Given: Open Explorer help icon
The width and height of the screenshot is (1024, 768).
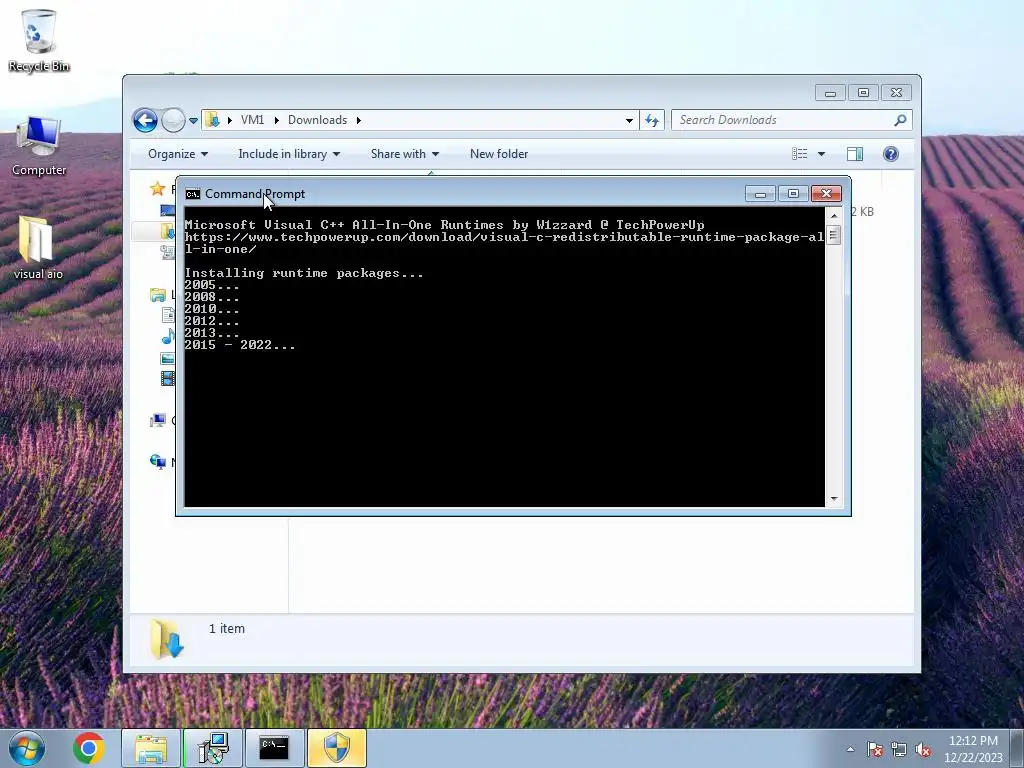Looking at the screenshot, I should [891, 153].
